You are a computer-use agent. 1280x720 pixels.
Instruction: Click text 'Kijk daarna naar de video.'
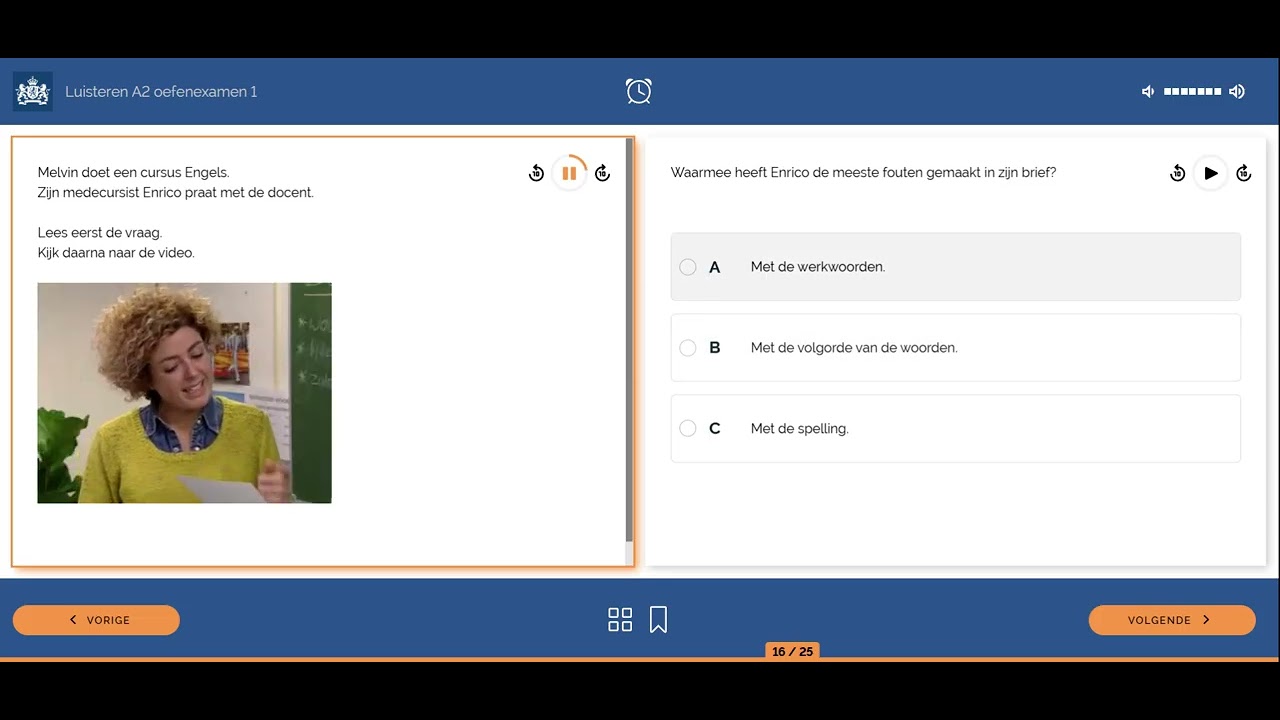[x=116, y=253]
